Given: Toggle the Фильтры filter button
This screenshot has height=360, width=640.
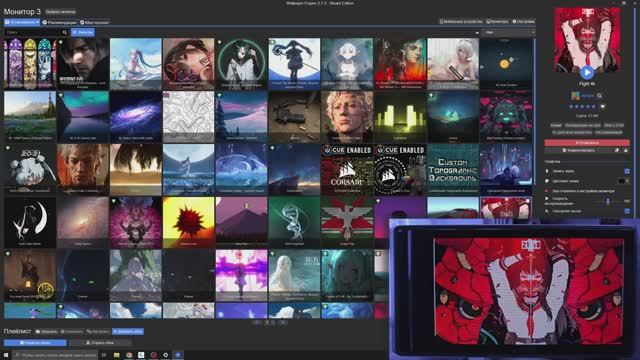Looking at the screenshot, I should tap(83, 32).
